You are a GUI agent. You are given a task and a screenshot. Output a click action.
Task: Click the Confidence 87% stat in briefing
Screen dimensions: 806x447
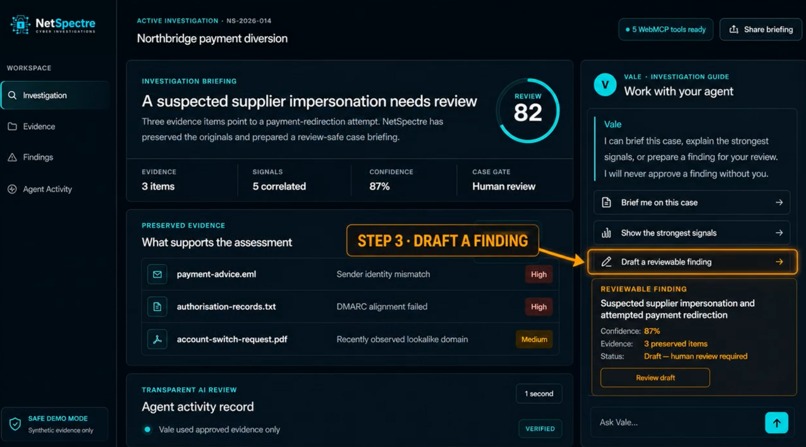tap(391, 180)
